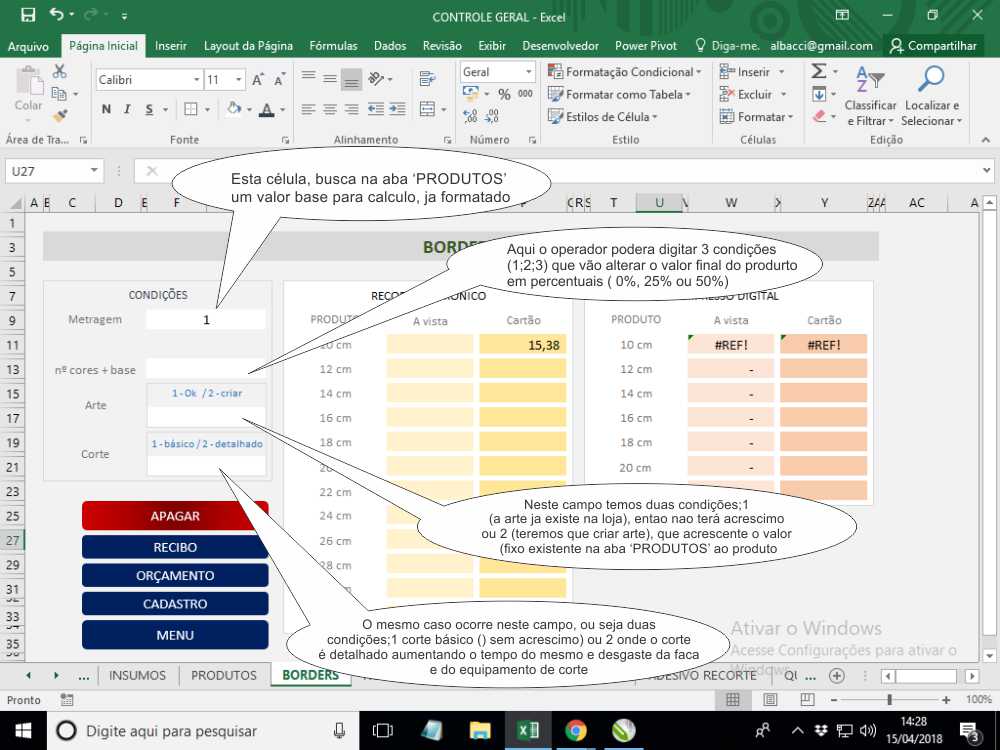This screenshot has height=750, width=1000.
Task: Decrease the indent
Action: click(376, 109)
